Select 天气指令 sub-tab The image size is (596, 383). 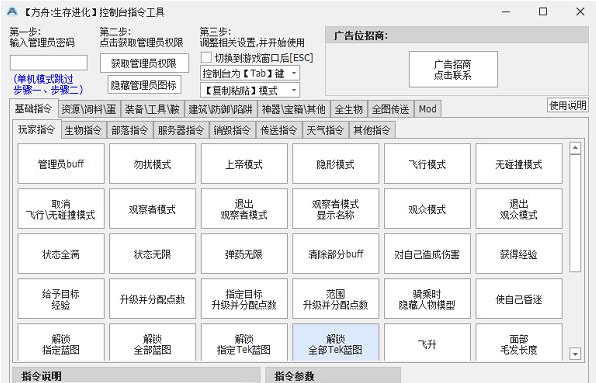(x=325, y=130)
